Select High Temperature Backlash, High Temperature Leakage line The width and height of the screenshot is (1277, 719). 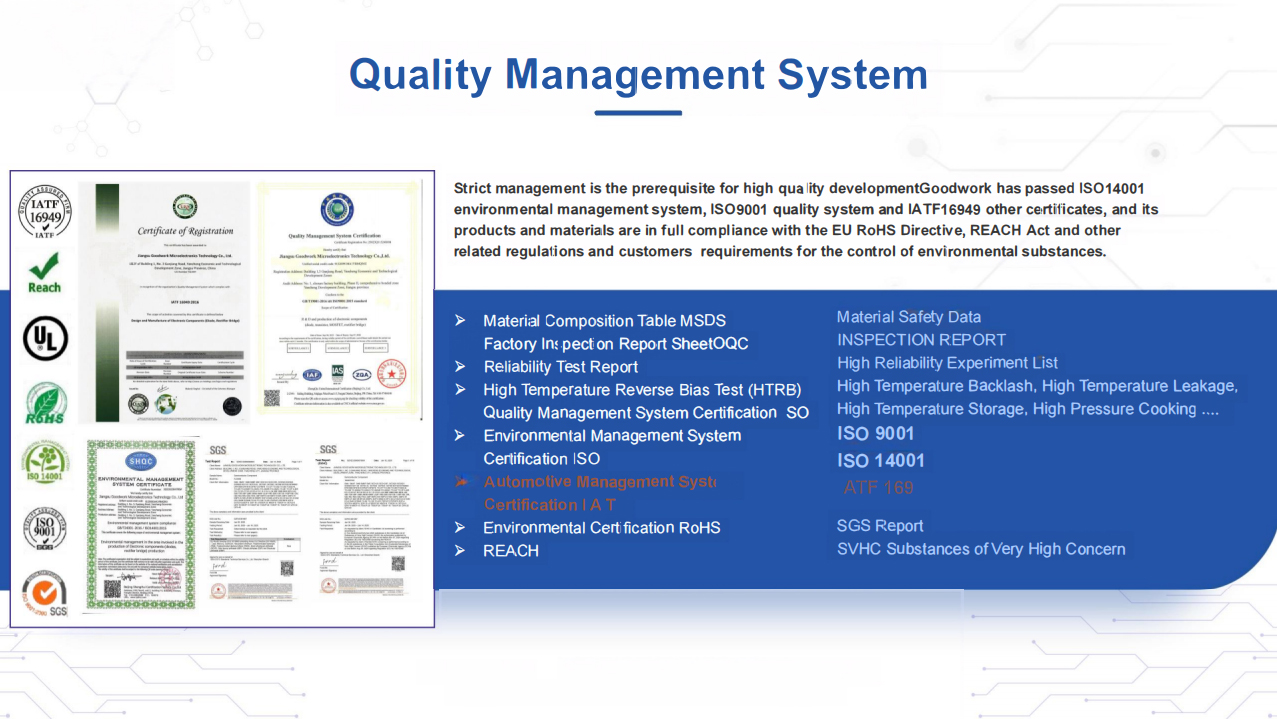(x=1037, y=386)
